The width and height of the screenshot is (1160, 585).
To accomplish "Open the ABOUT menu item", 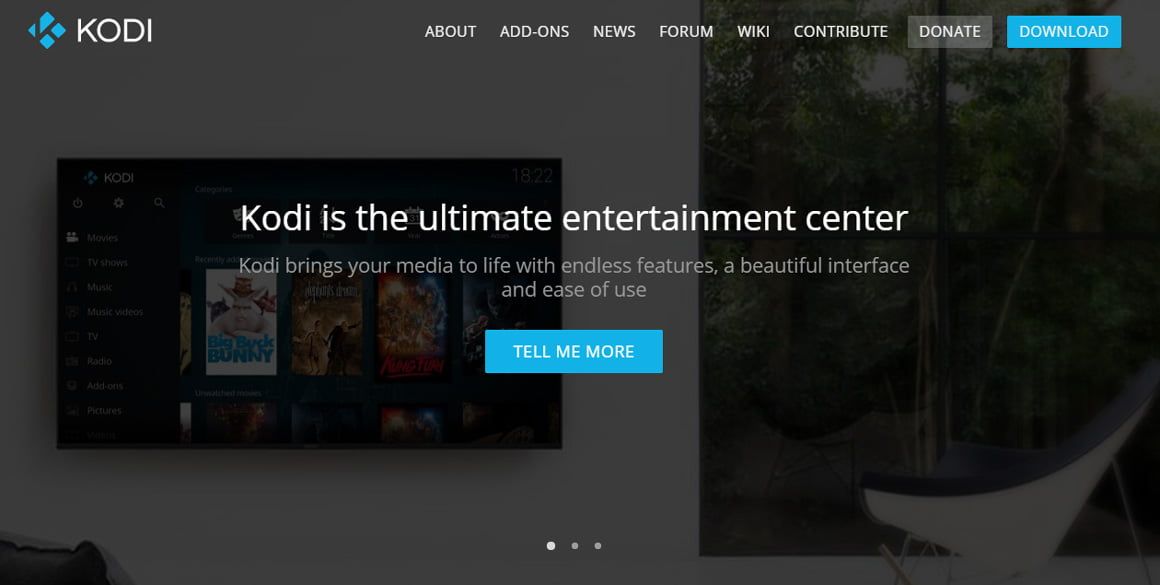I will pyautogui.click(x=451, y=32).
